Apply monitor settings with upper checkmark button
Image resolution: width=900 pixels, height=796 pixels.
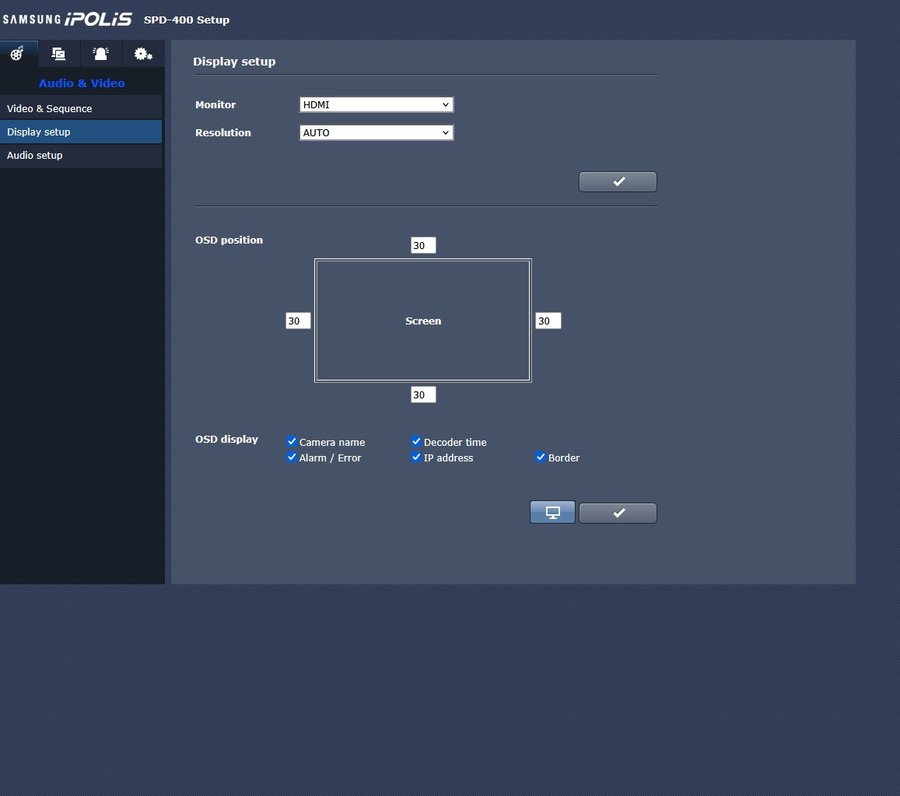[617, 181]
